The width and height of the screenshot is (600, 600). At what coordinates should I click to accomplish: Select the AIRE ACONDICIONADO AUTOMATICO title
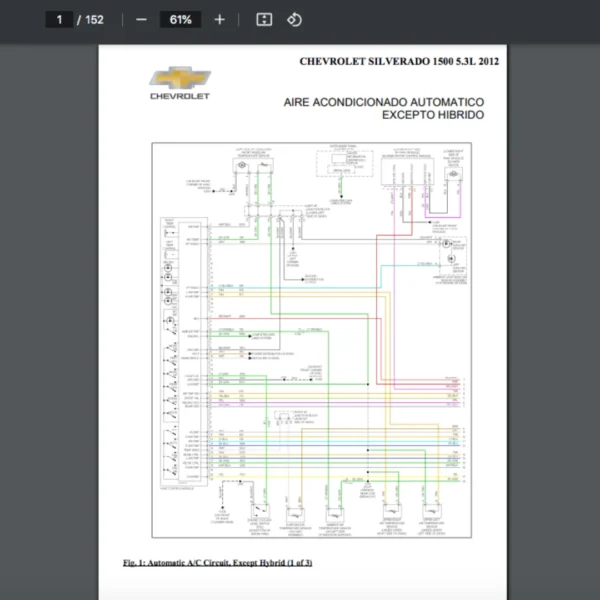(x=384, y=102)
